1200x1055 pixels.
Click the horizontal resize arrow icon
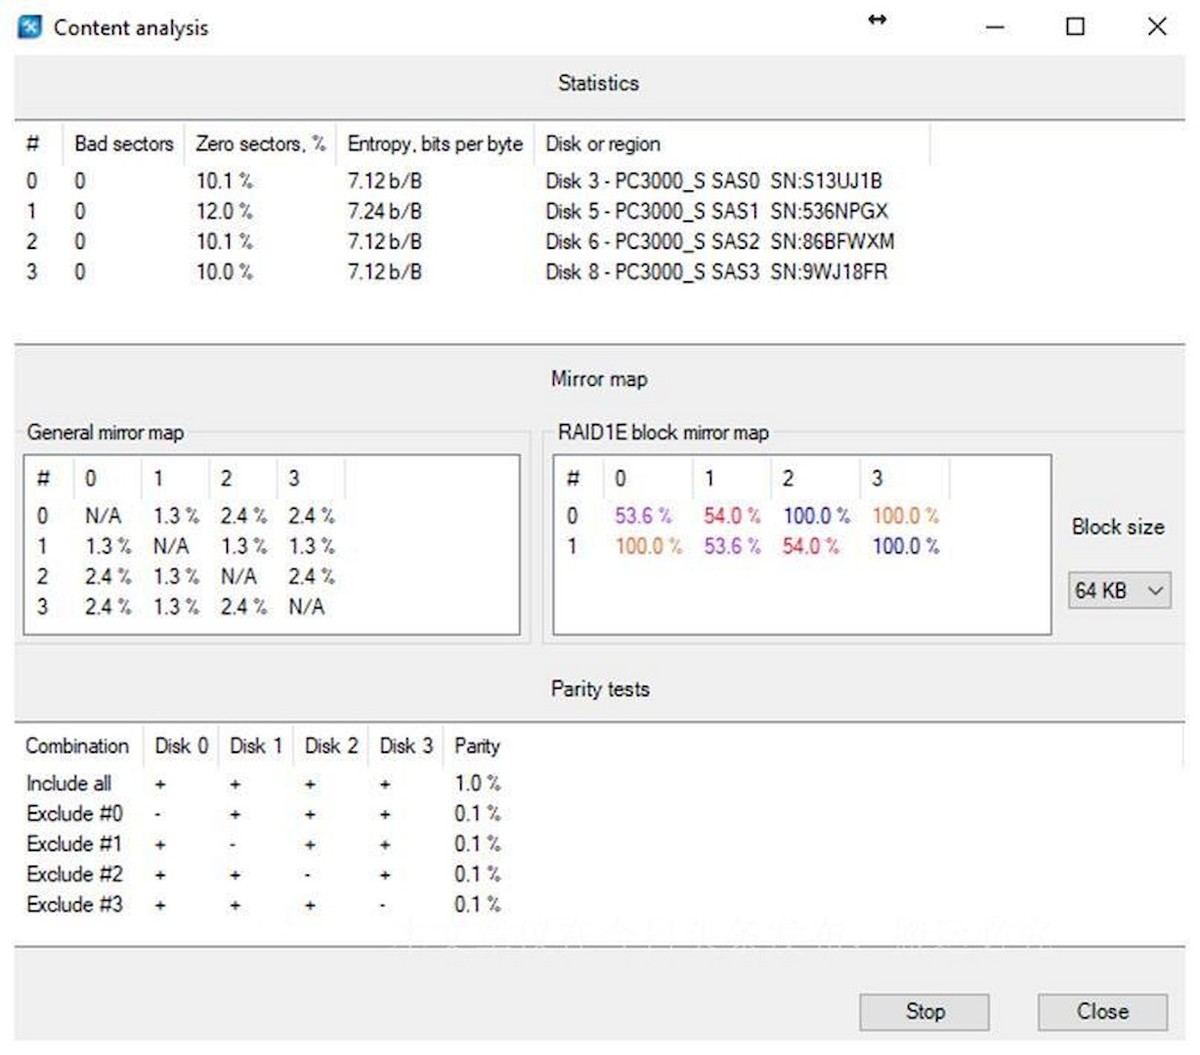[x=877, y=20]
